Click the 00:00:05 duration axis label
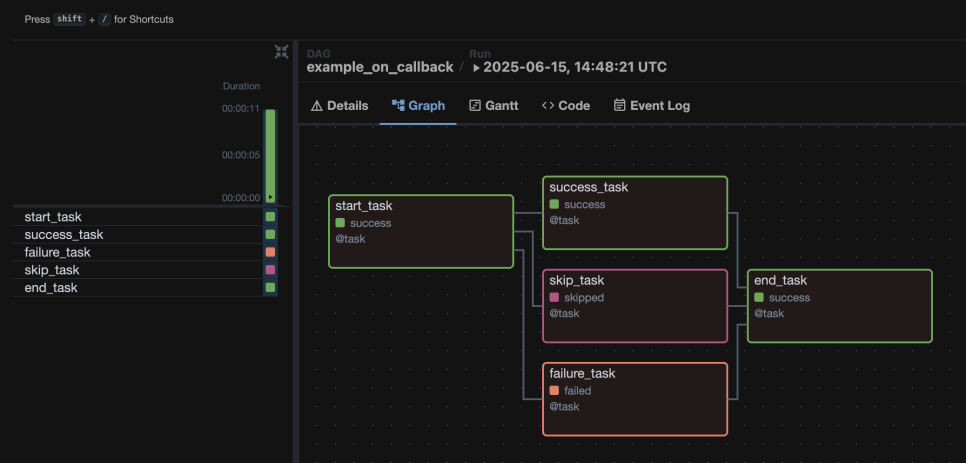The height and width of the screenshot is (463, 966). click(241, 155)
